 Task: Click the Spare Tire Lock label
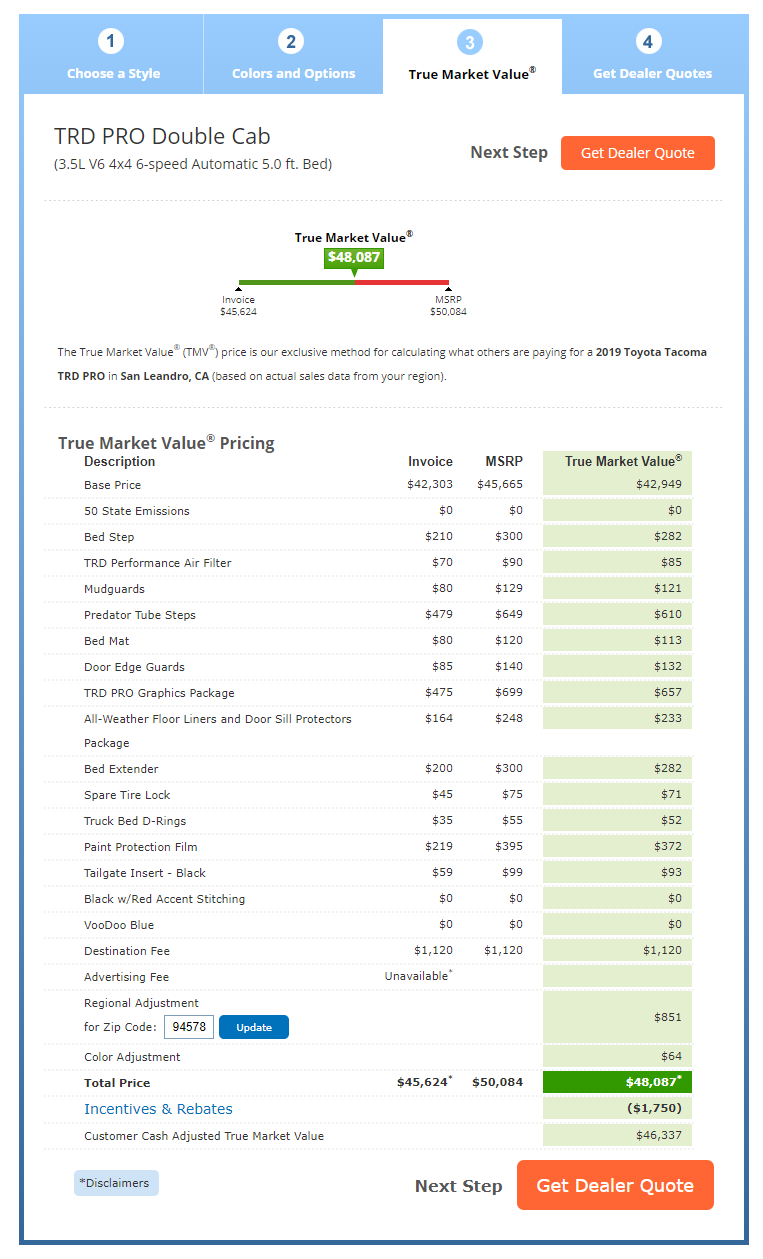point(127,795)
